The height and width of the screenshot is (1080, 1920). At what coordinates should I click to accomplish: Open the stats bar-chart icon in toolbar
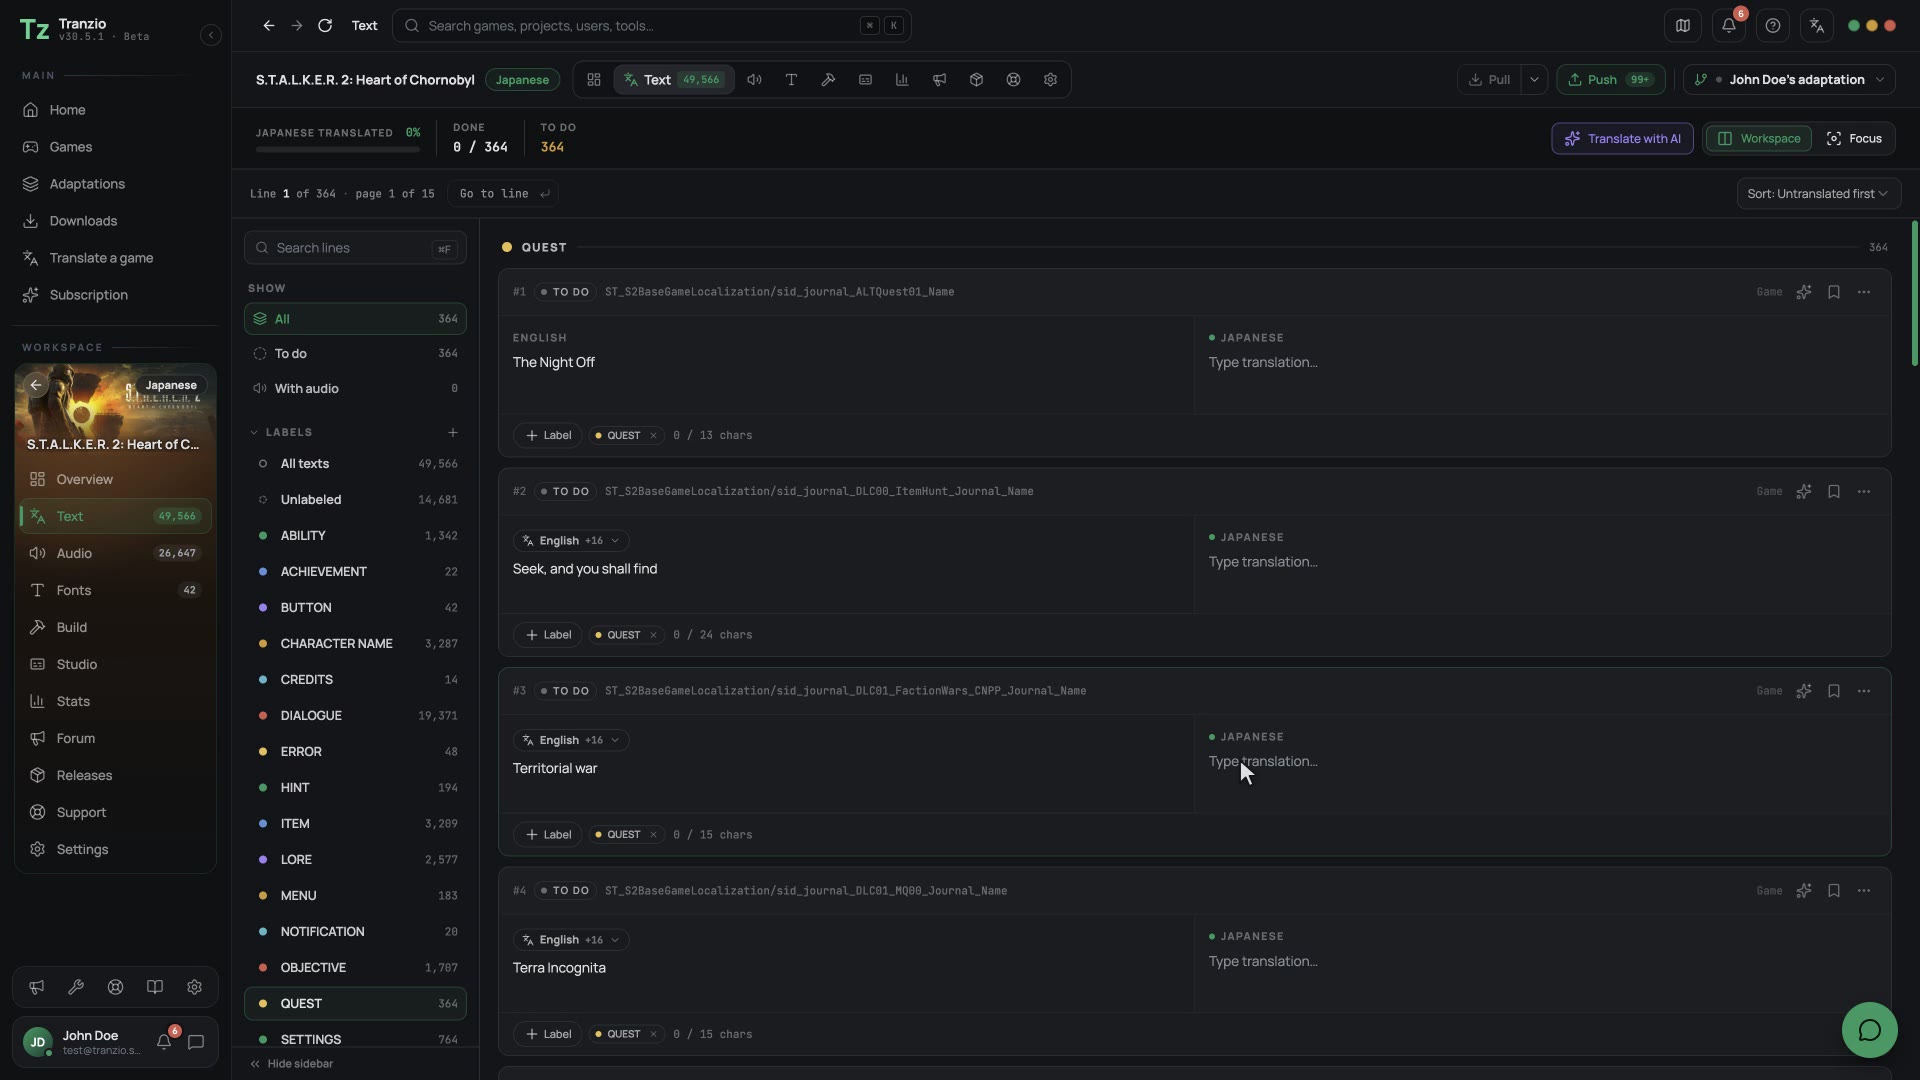tap(902, 80)
